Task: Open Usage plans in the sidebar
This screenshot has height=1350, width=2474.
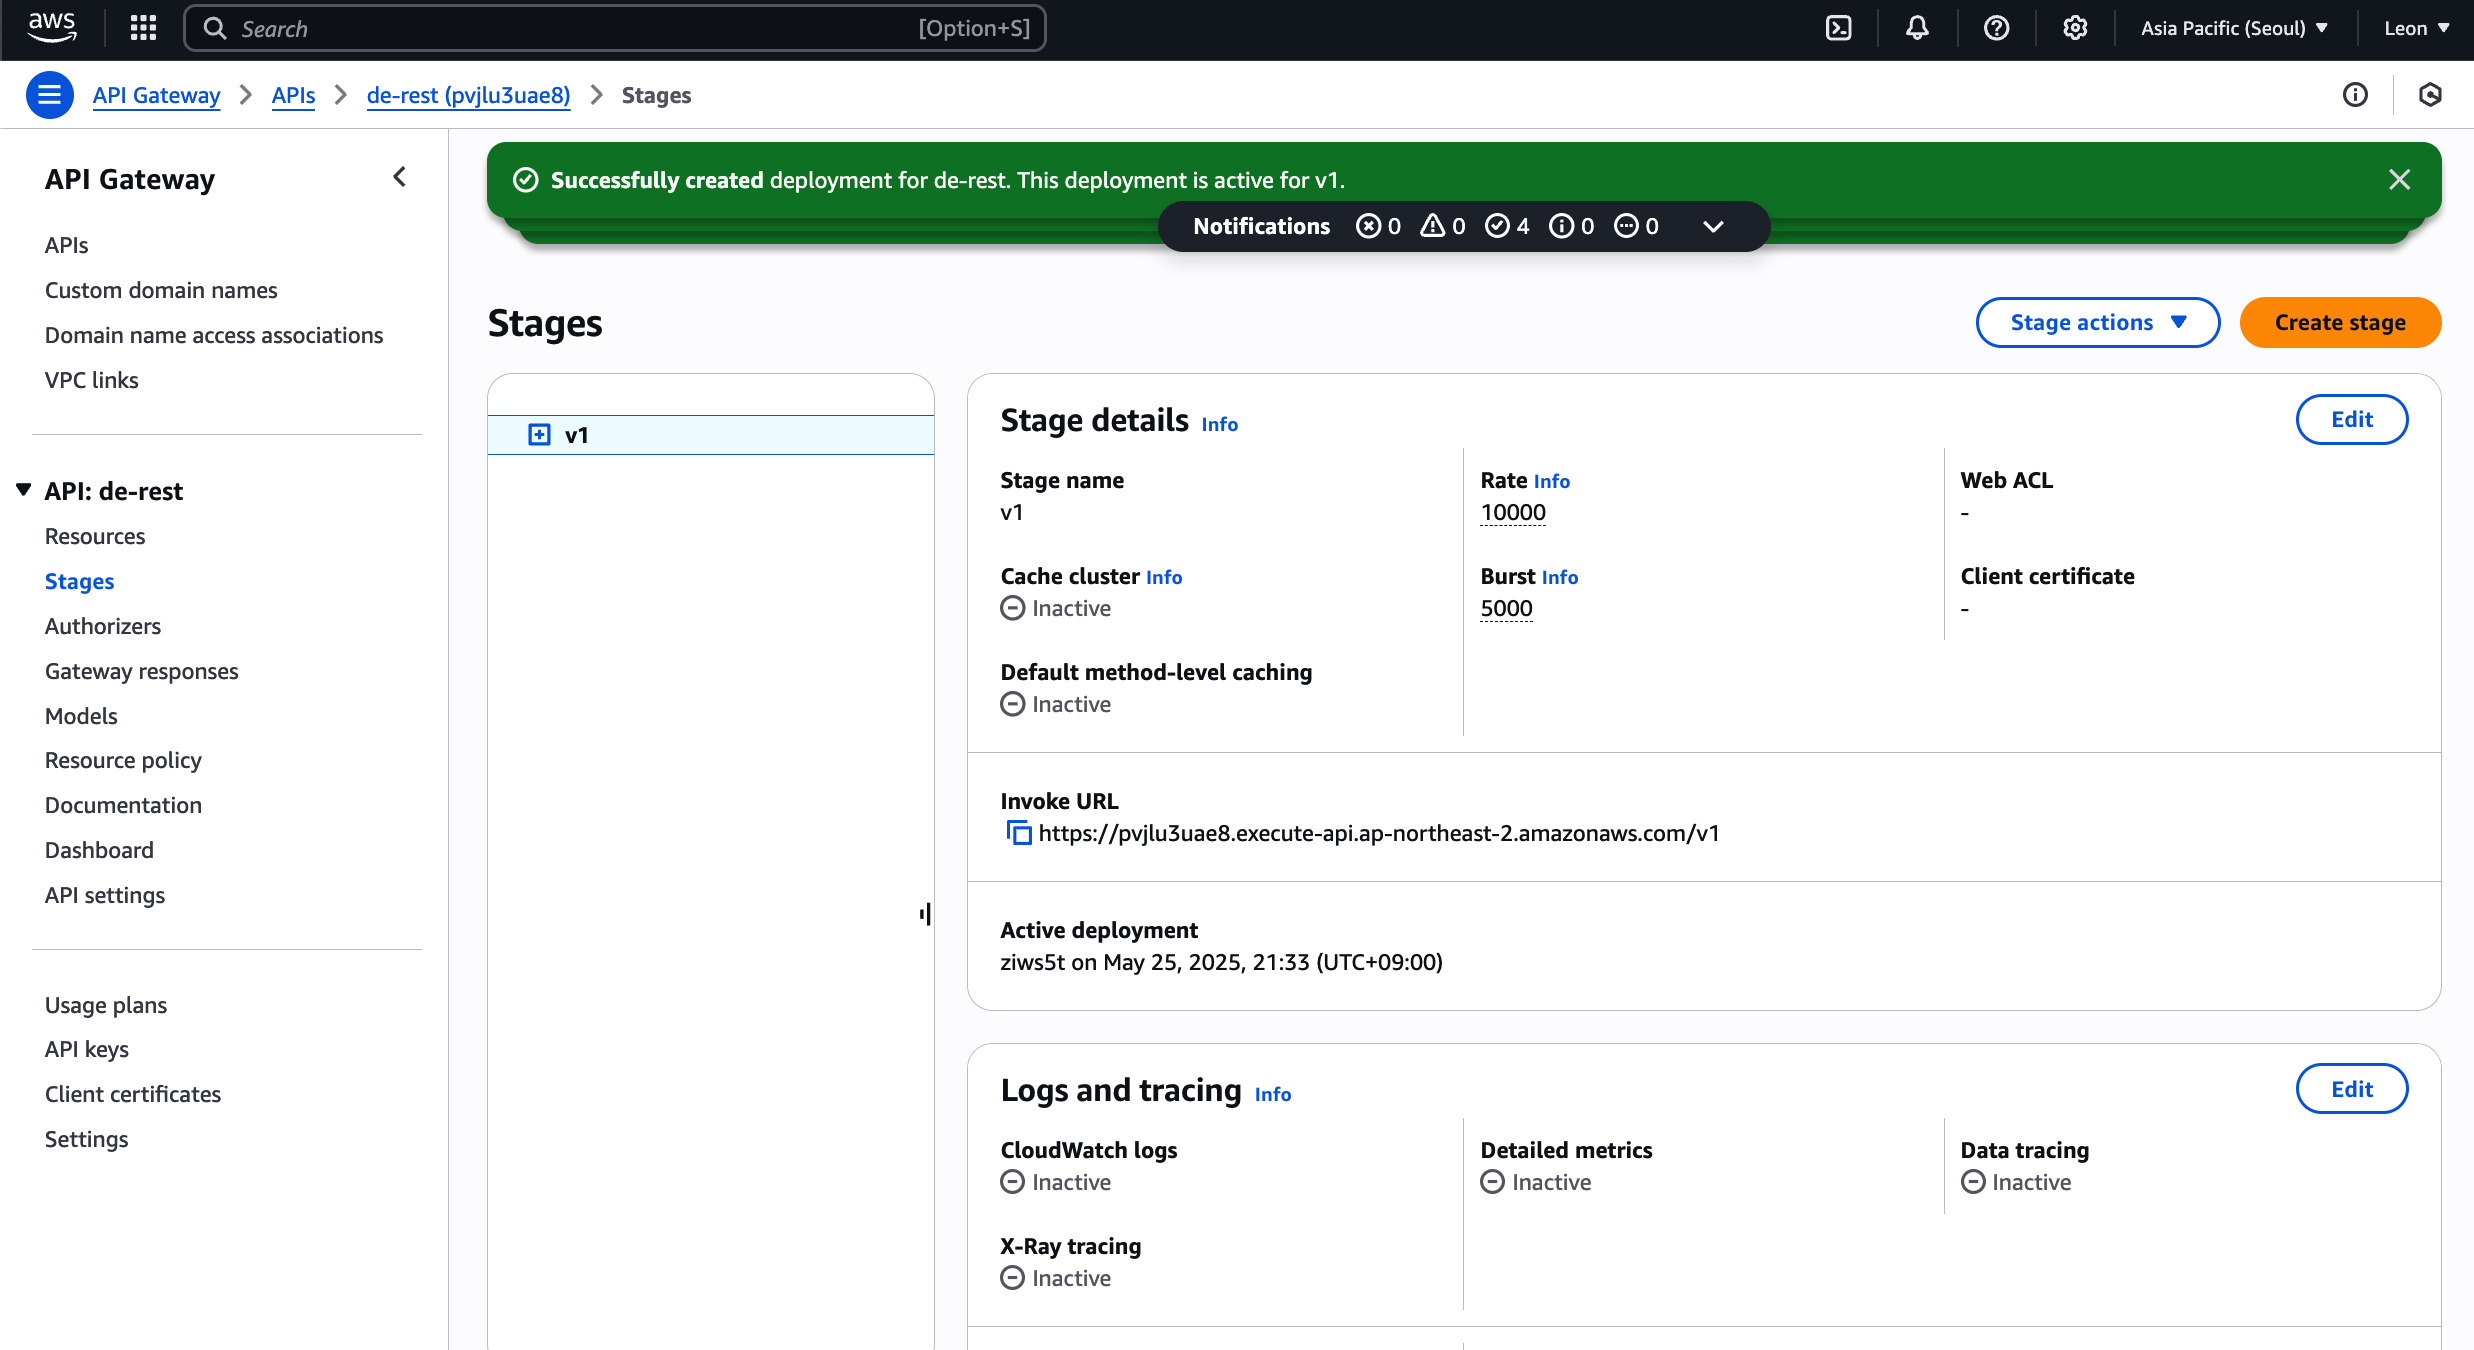Action: (x=106, y=1005)
